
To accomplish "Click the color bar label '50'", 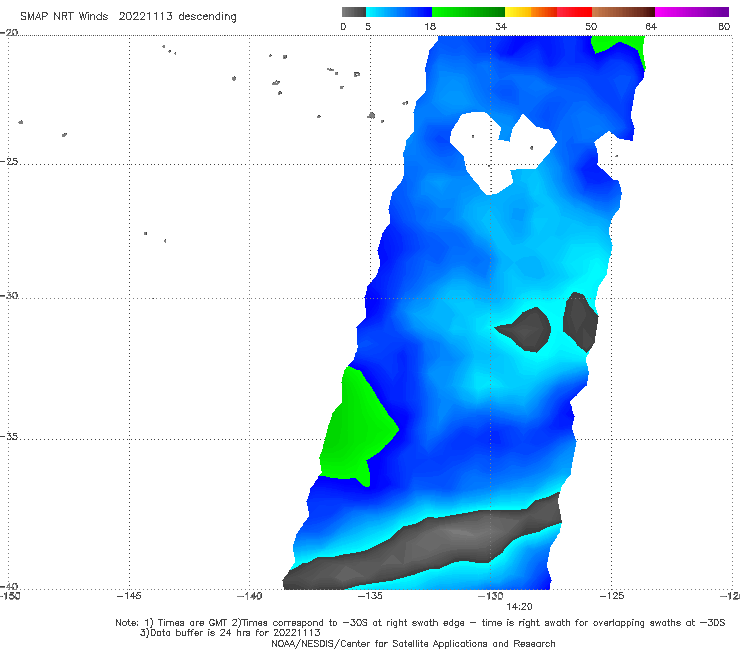I will click(591, 26).
